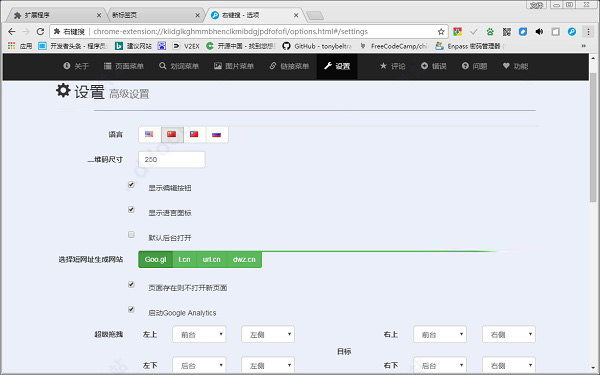Open the 开源中国 bookmark
The image size is (600, 375).
click(241, 46)
